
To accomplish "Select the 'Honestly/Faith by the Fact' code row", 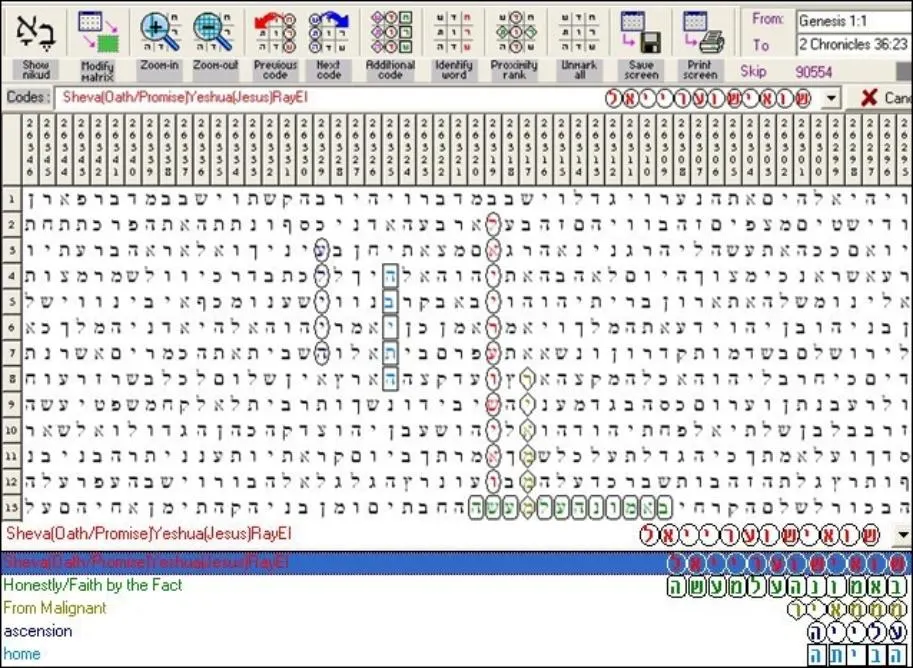I will [x=456, y=586].
